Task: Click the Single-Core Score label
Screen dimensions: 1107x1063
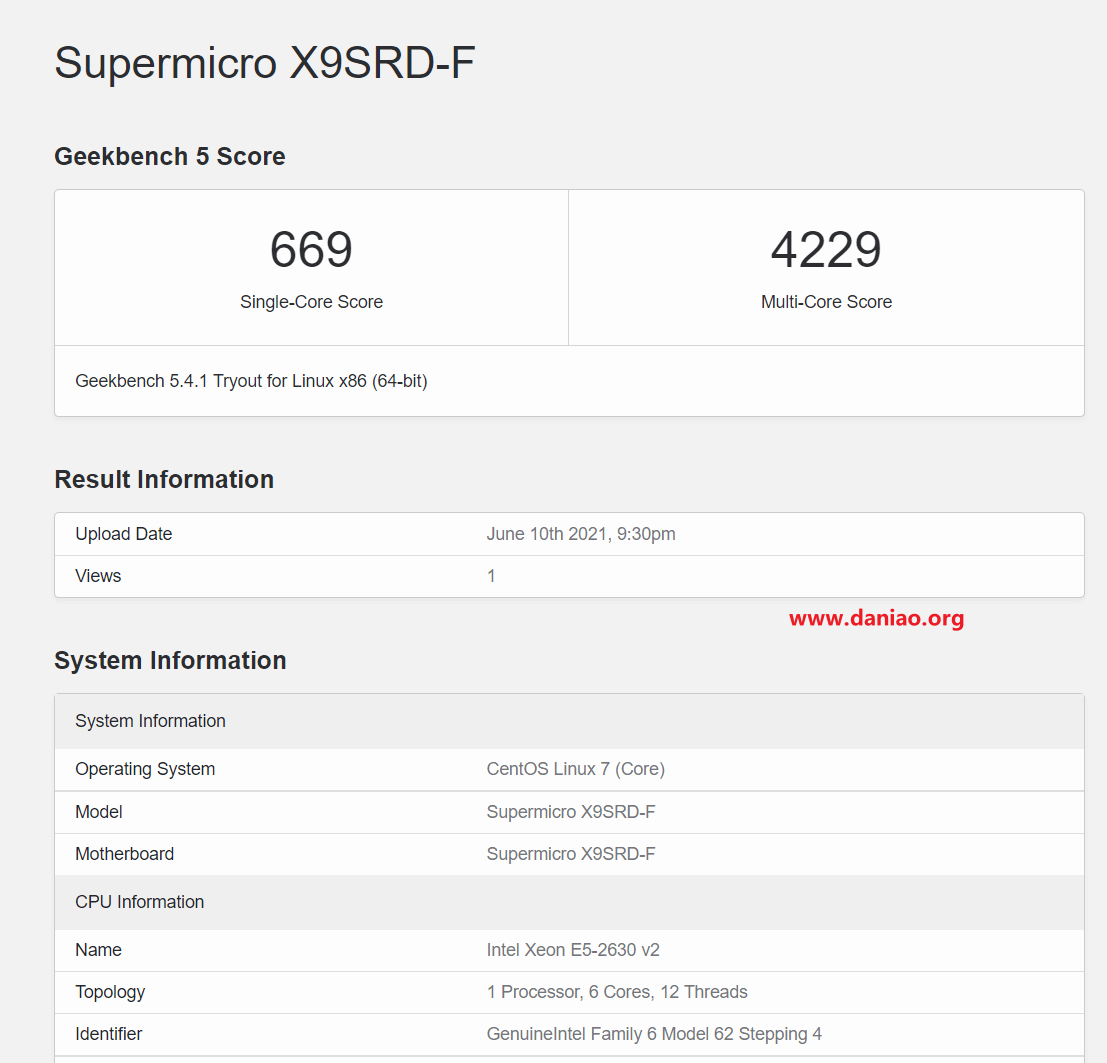Action: 311,302
